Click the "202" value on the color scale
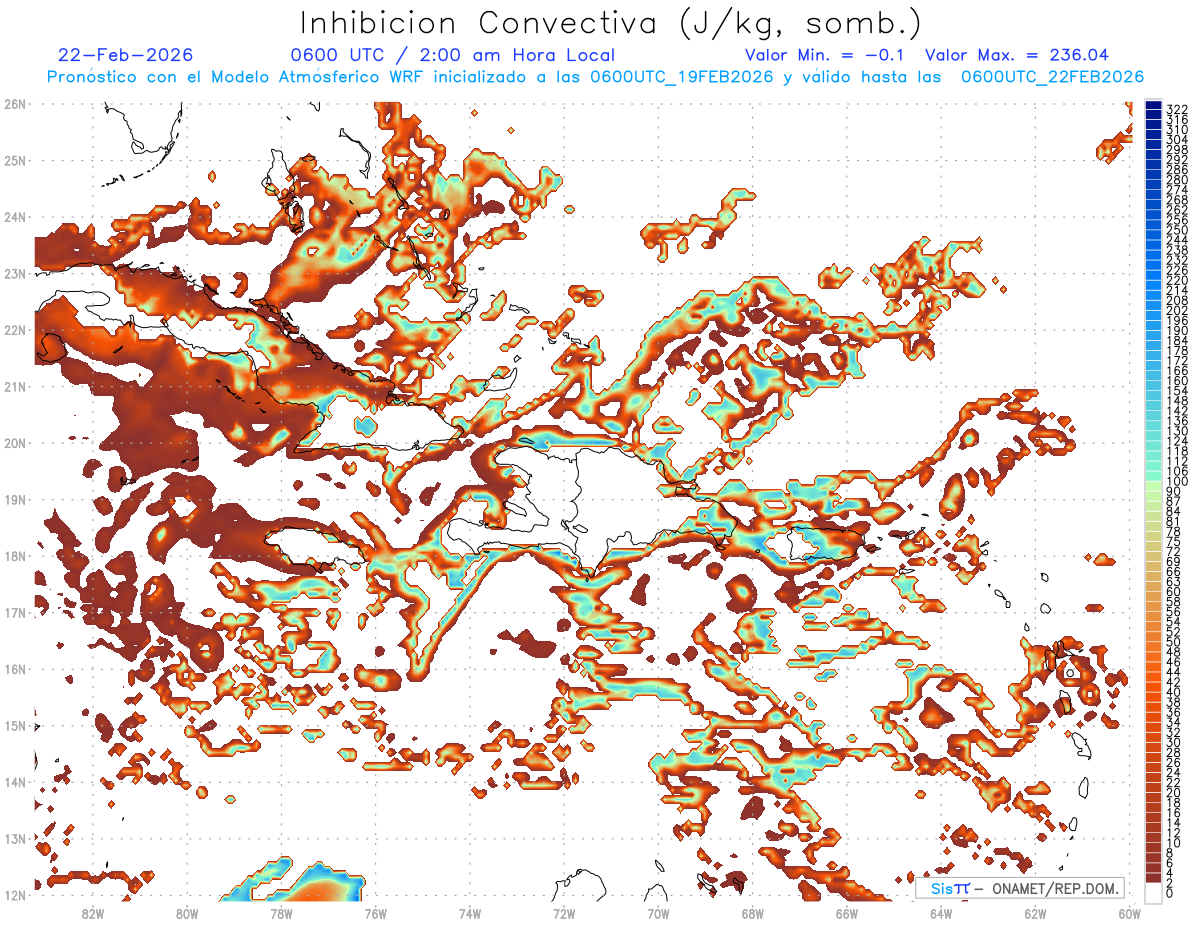Image resolution: width=1200 pixels, height=927 pixels. [1177, 310]
